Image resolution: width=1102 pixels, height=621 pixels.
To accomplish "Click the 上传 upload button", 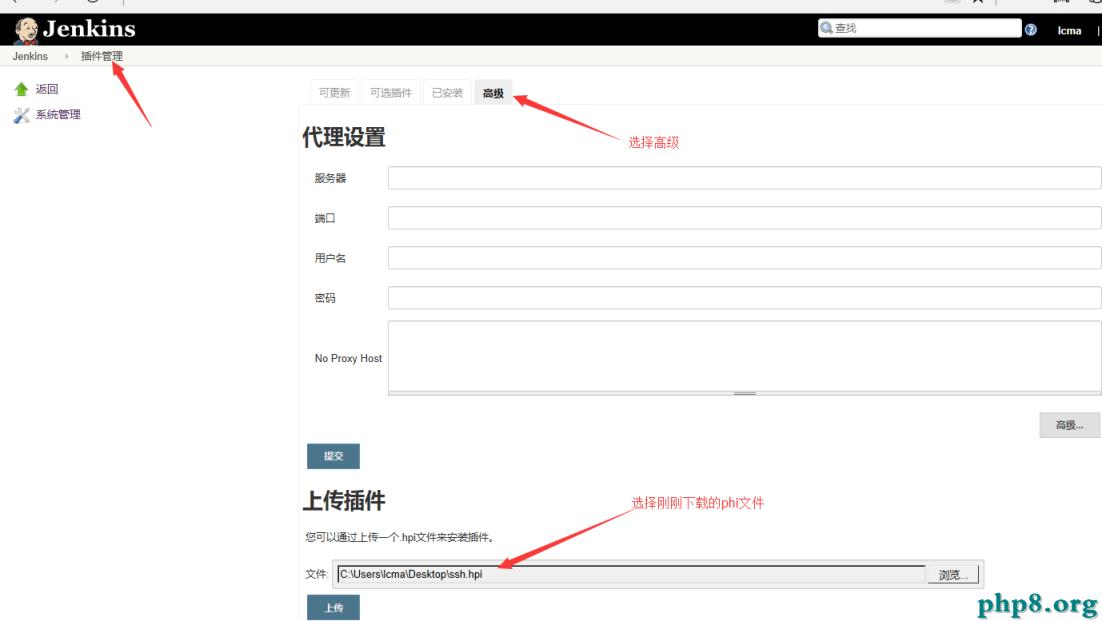I will coord(333,607).
